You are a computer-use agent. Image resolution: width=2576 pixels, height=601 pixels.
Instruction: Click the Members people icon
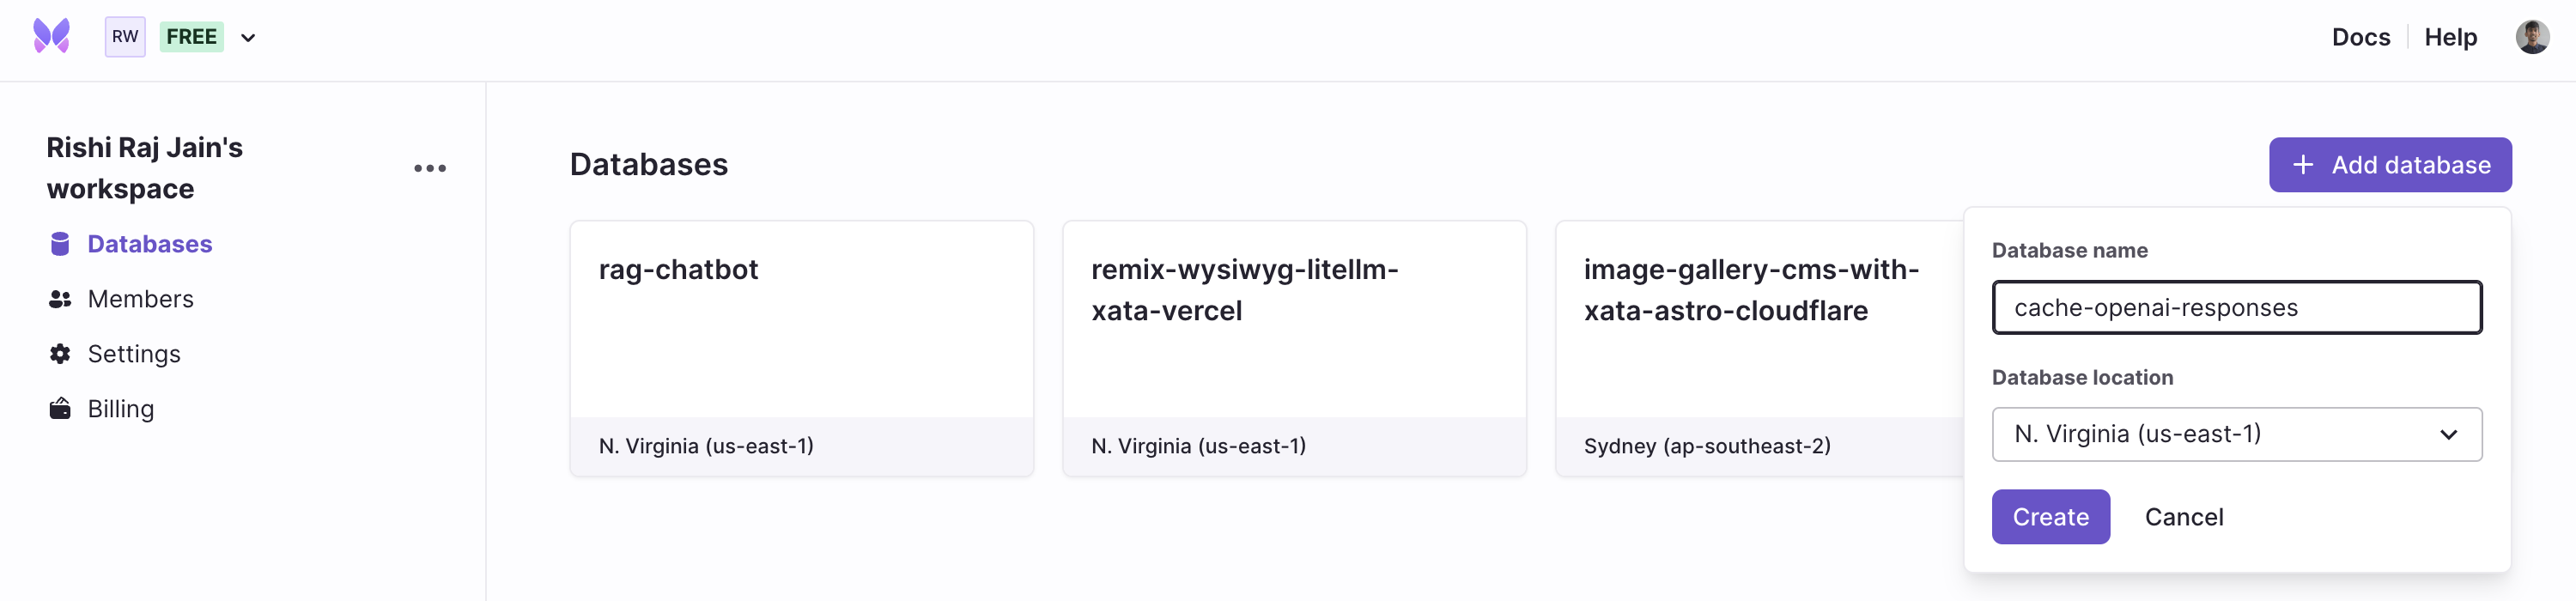point(60,299)
